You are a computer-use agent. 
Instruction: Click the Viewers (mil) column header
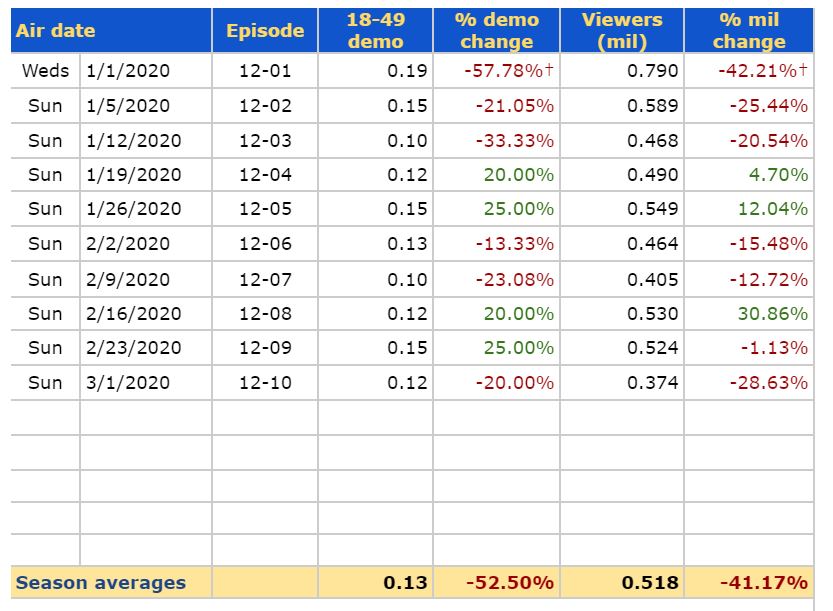click(622, 30)
